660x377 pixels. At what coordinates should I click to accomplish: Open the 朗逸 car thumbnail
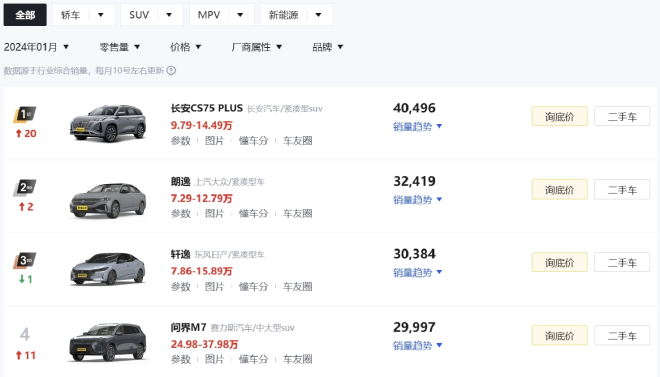point(108,200)
